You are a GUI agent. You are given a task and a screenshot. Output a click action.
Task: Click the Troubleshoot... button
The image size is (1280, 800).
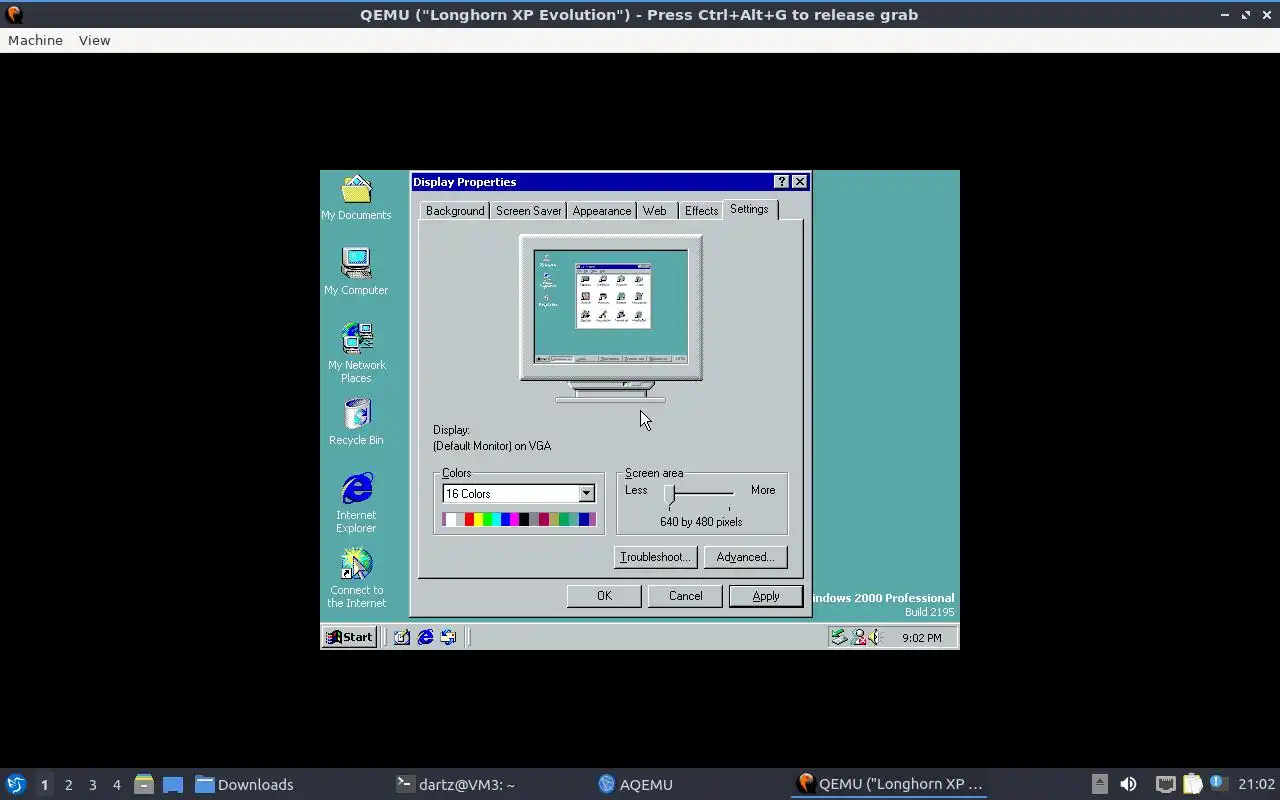click(x=655, y=557)
